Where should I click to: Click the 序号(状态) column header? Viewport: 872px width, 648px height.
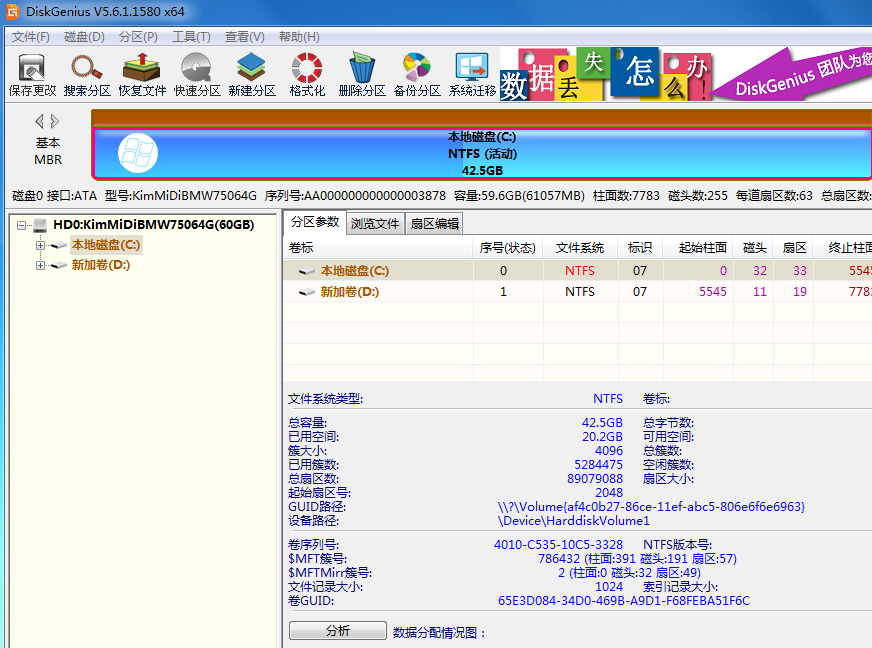[x=508, y=248]
